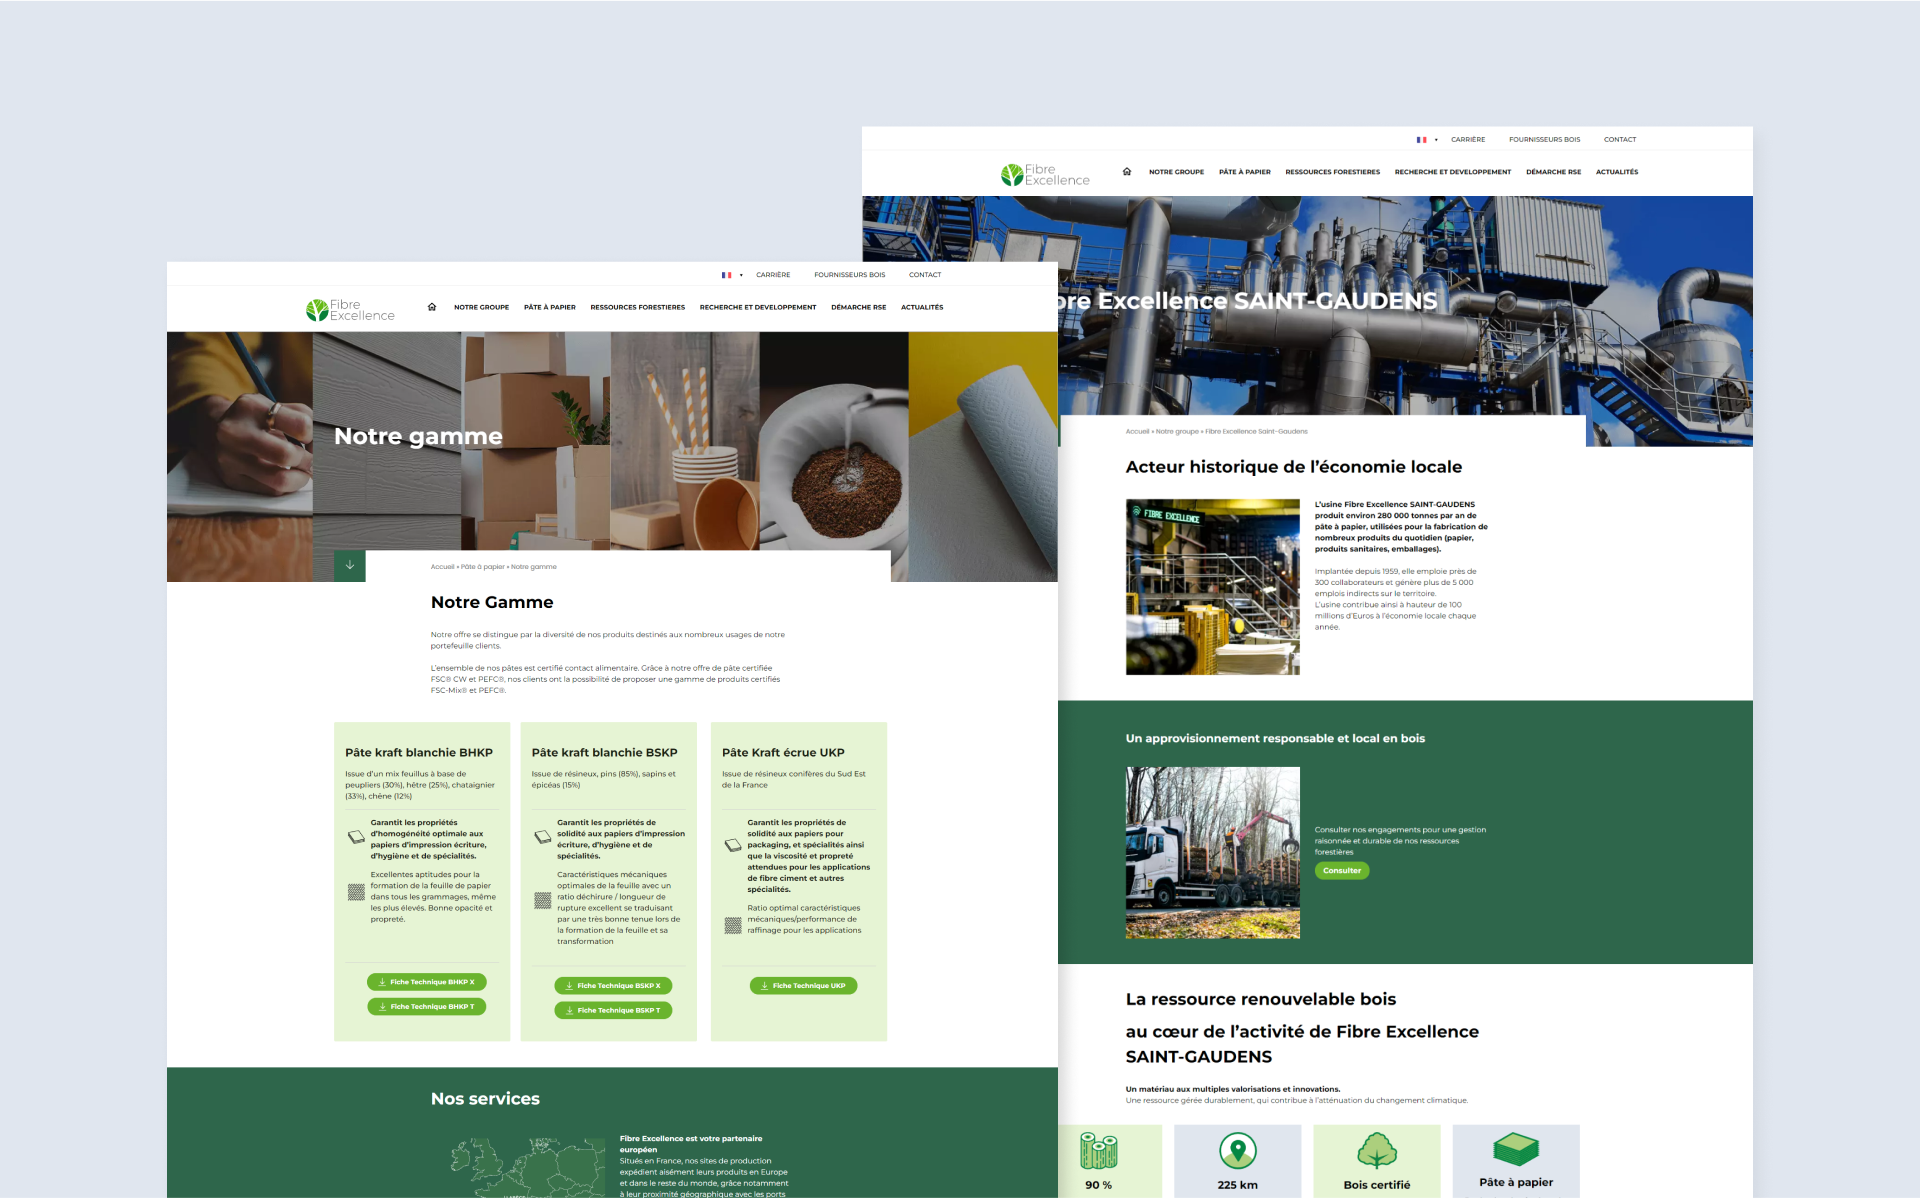The image size is (1920, 1198).
Task: Click the stacked paper icon for Pâte à papier
Action: click(x=1516, y=1150)
